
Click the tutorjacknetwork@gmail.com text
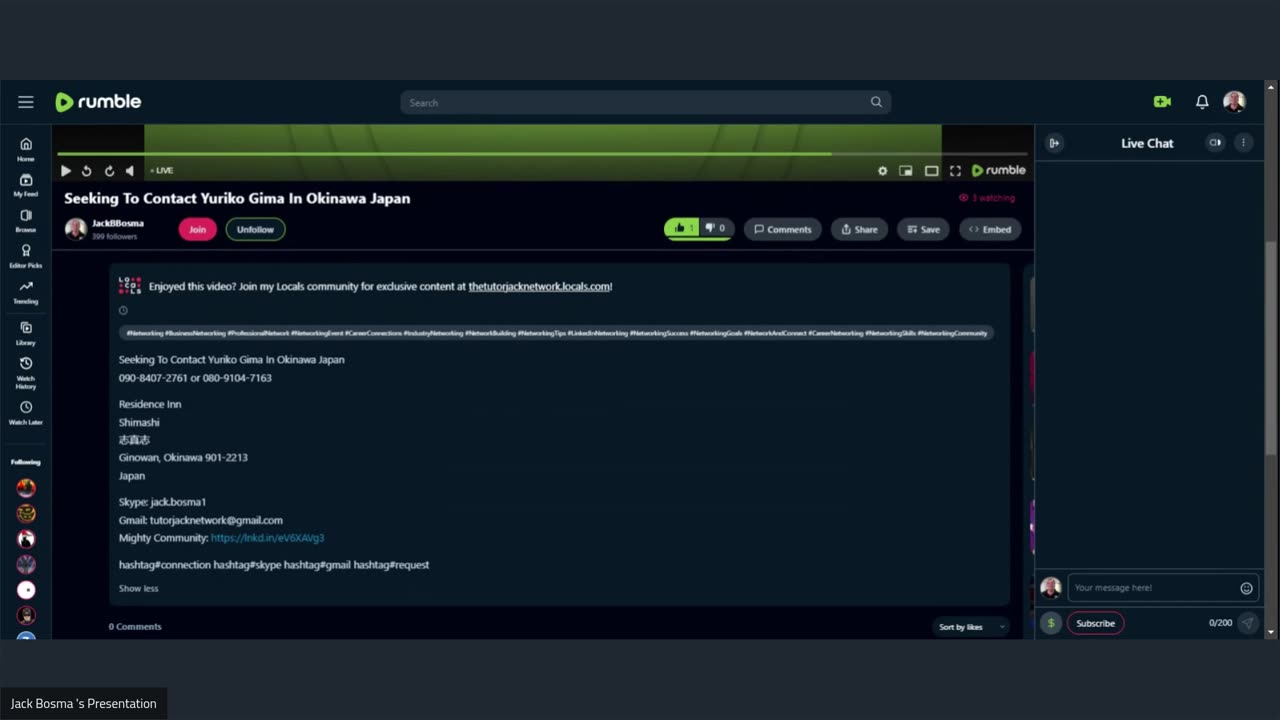click(216, 520)
